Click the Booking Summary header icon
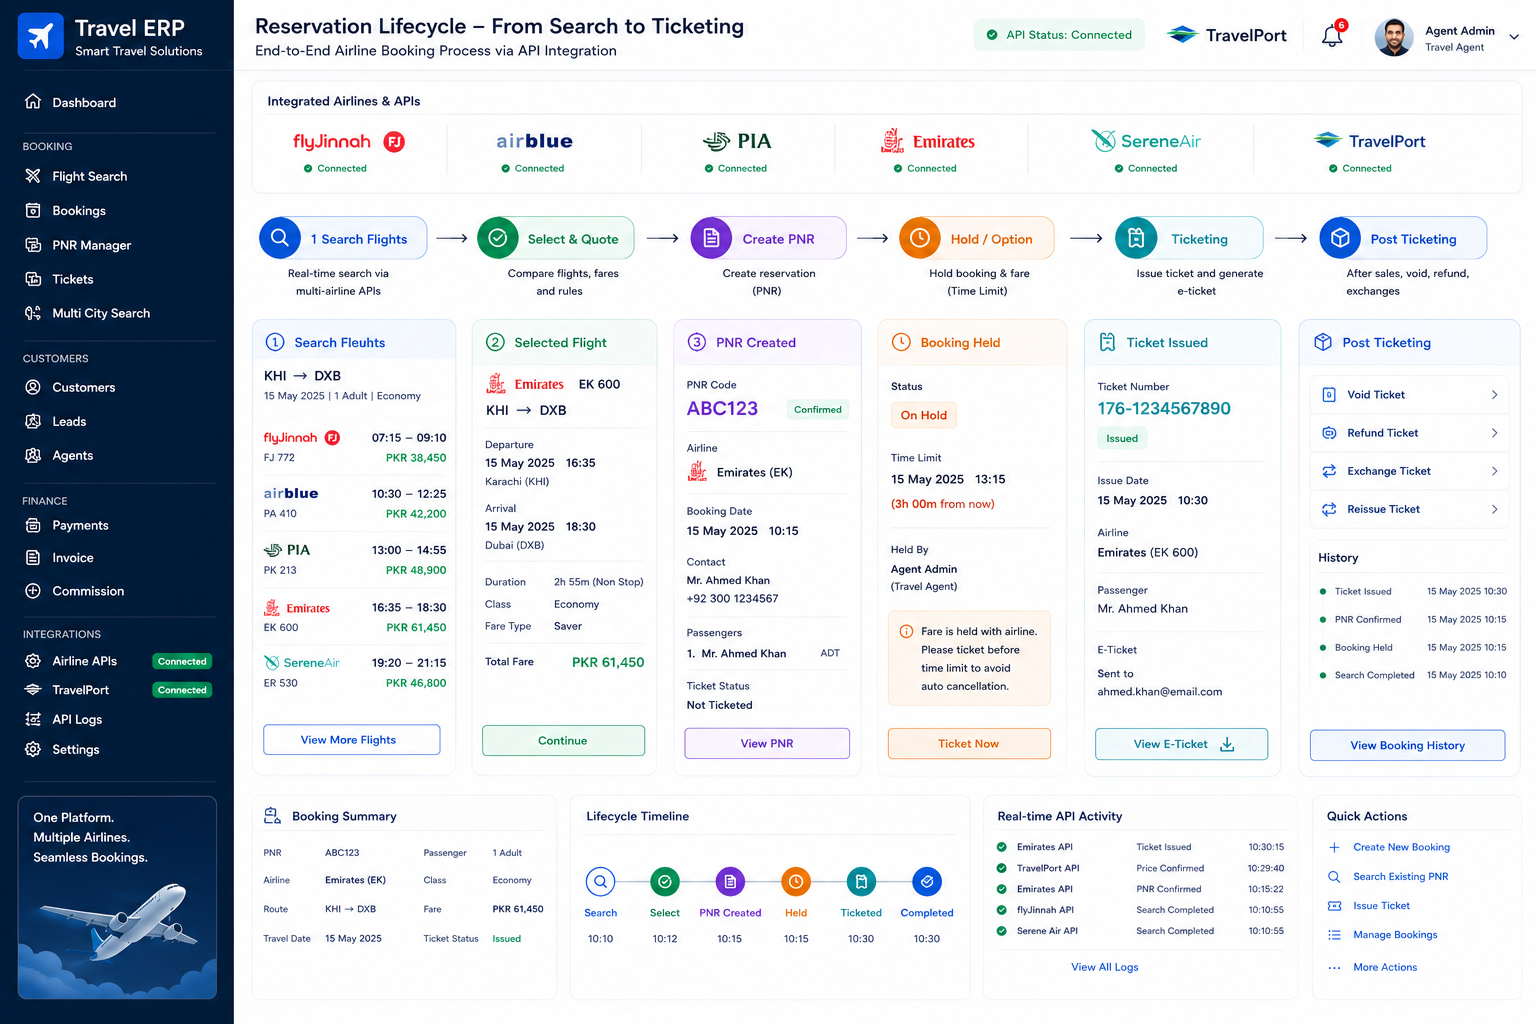The width and height of the screenshot is (1536, 1024). (x=272, y=816)
